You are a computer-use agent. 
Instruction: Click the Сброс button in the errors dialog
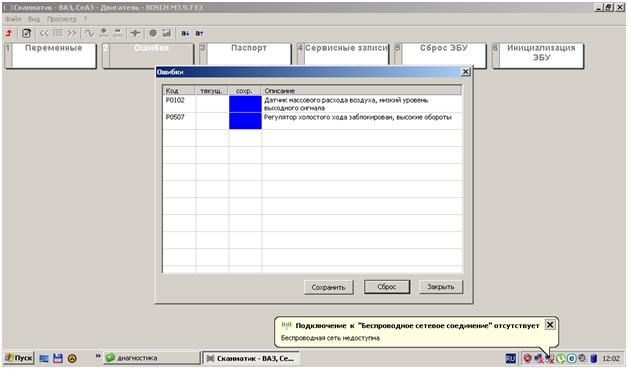pos(387,287)
